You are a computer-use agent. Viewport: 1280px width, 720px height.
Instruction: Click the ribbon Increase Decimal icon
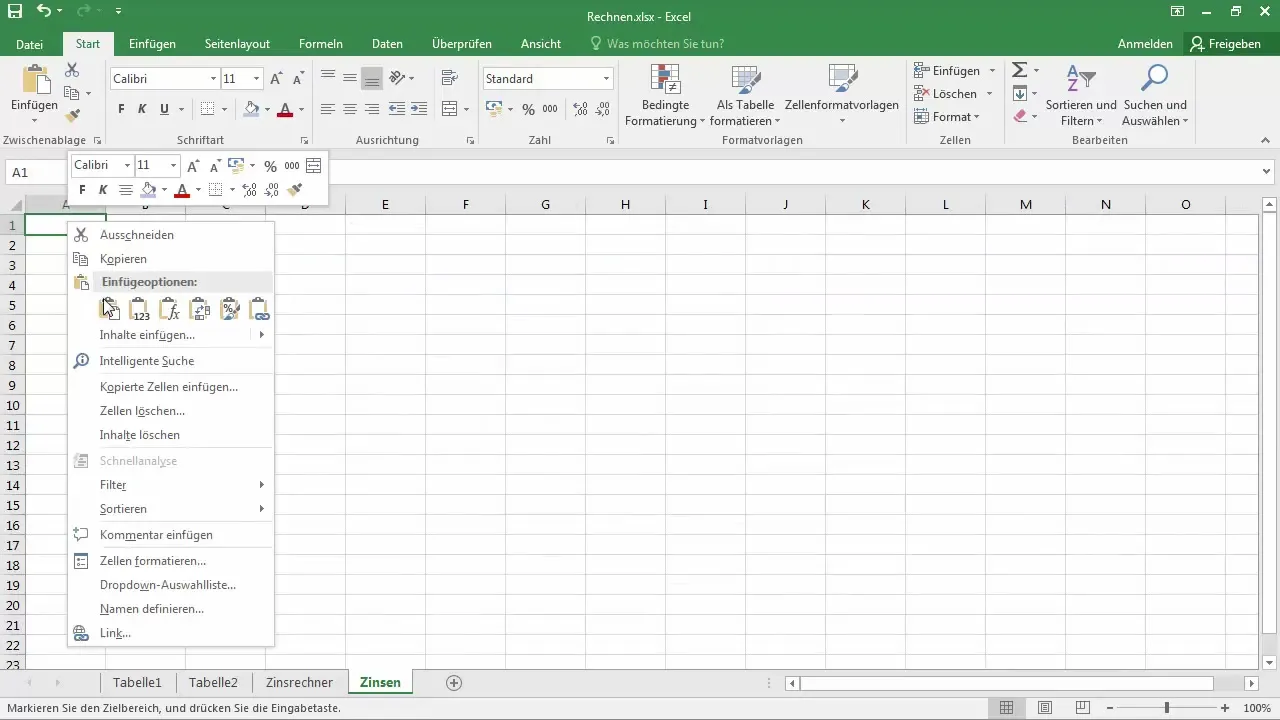point(579,109)
